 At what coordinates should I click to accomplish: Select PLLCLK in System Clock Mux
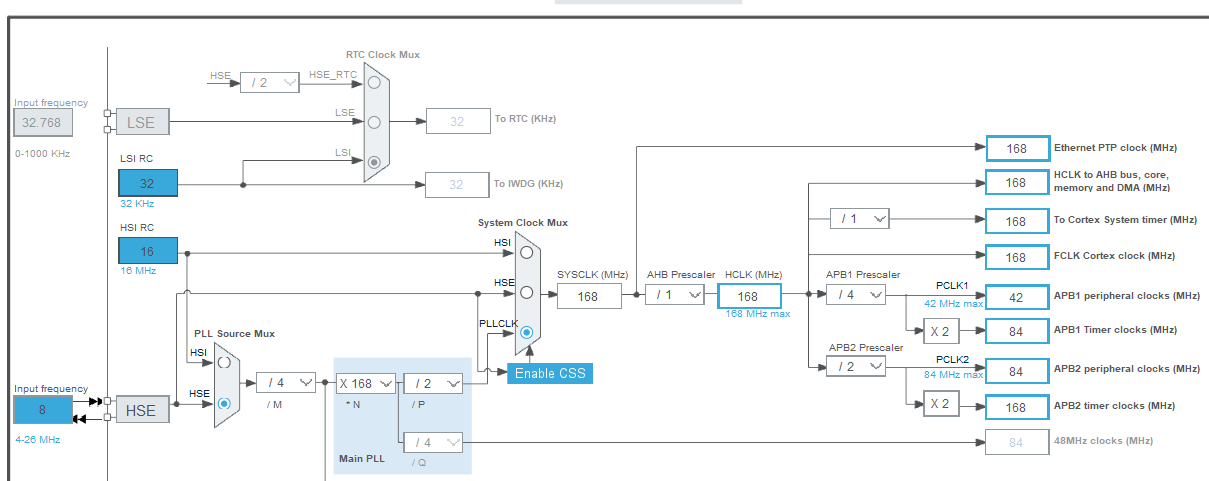[x=526, y=333]
